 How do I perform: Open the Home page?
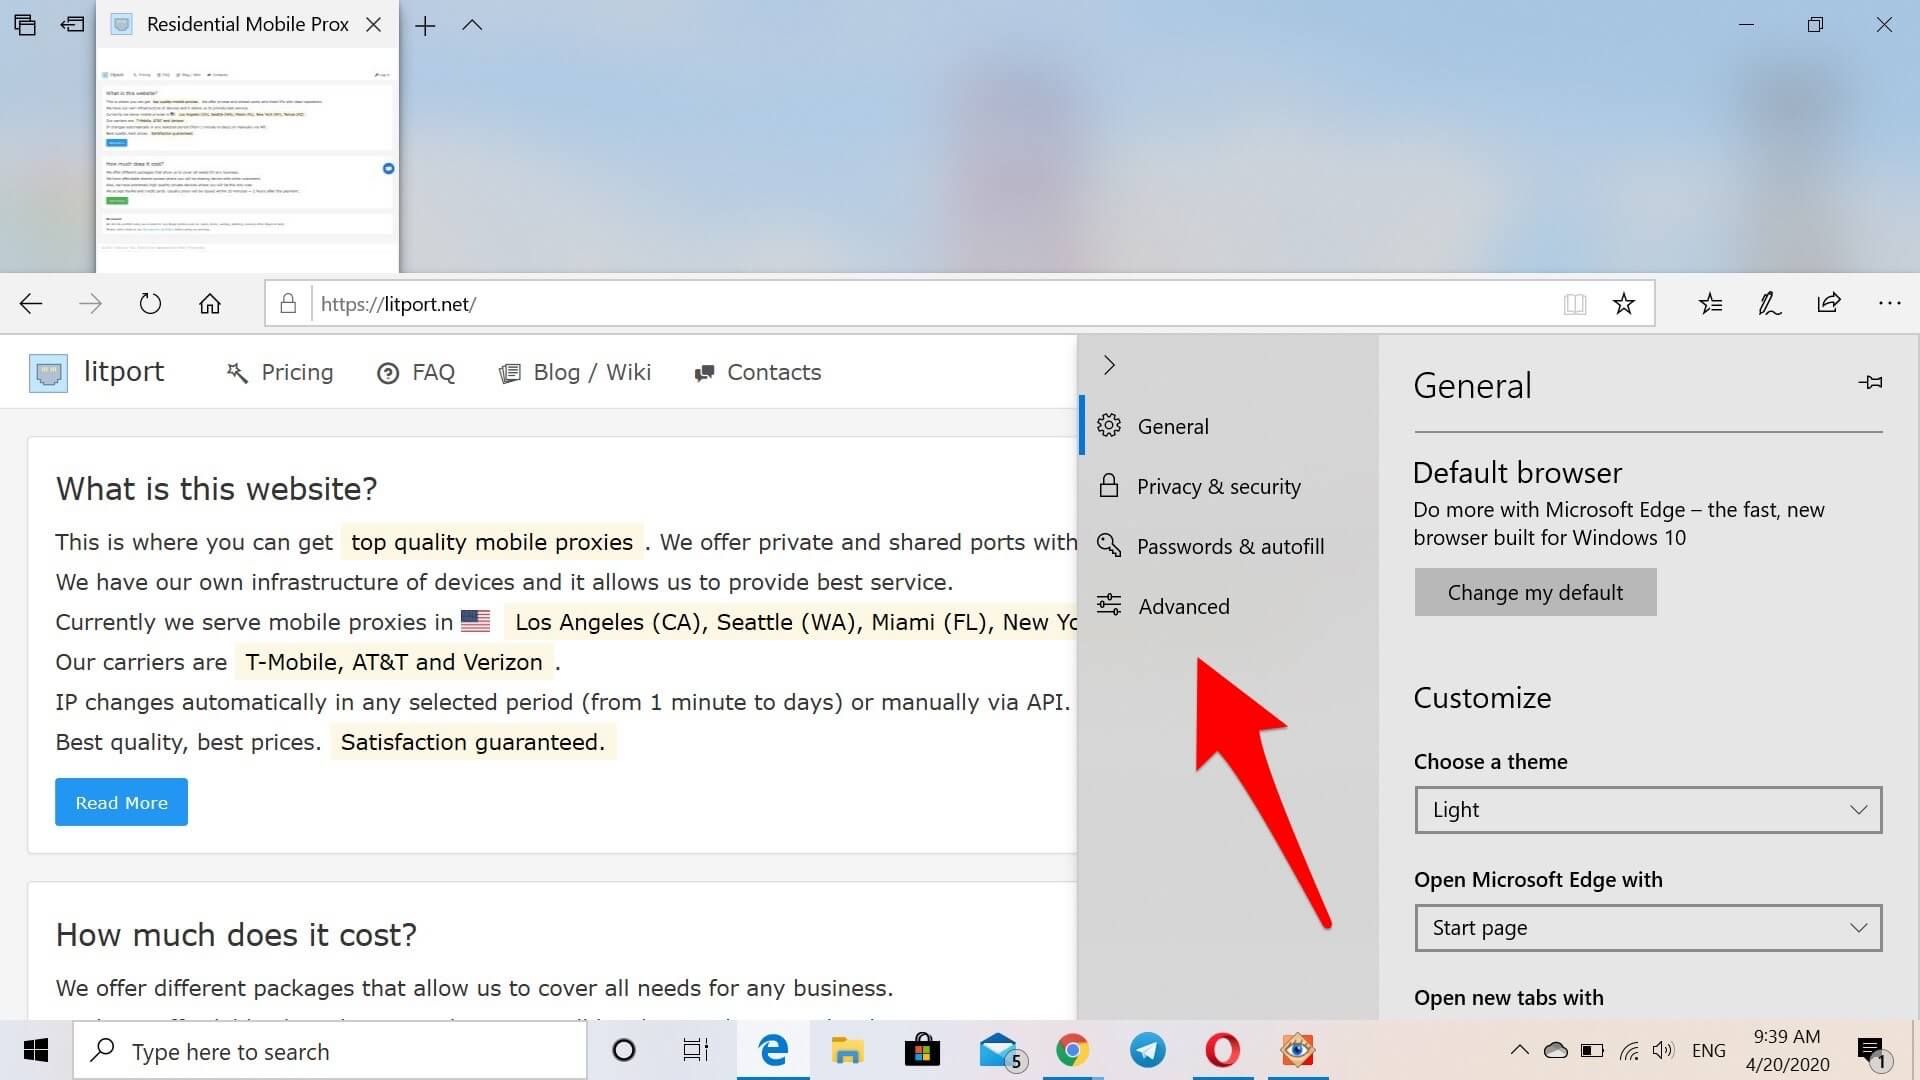point(209,304)
